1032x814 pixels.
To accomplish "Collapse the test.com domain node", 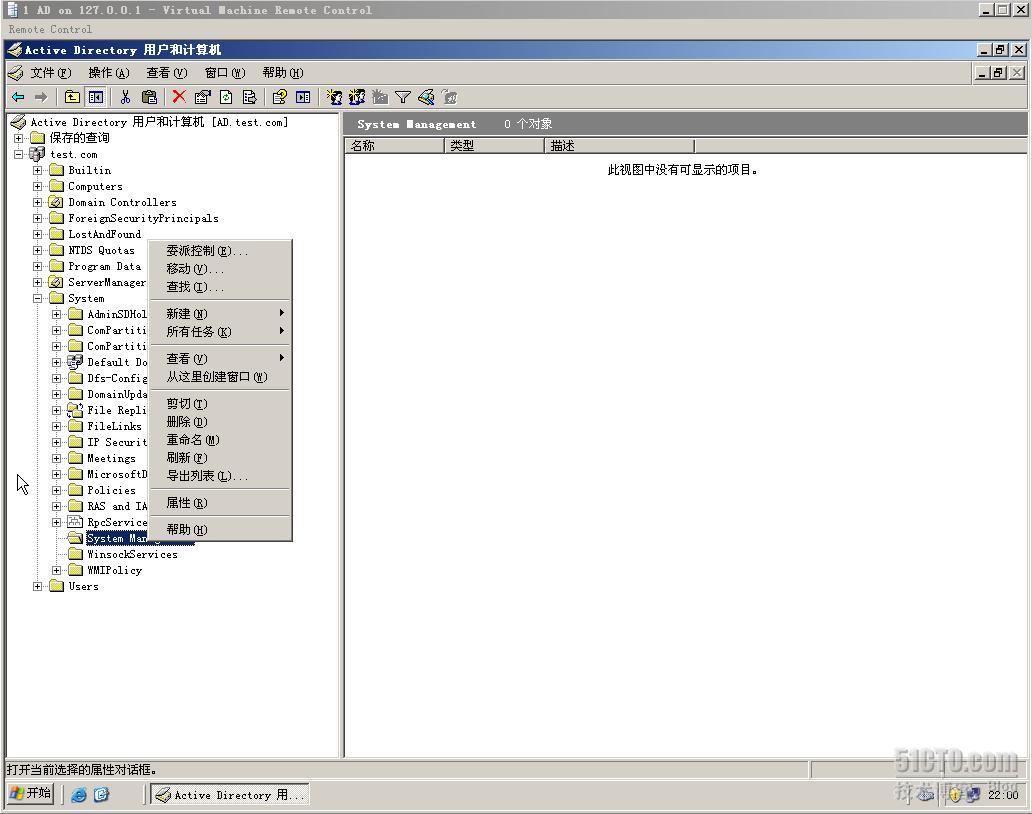I will 18,155.
